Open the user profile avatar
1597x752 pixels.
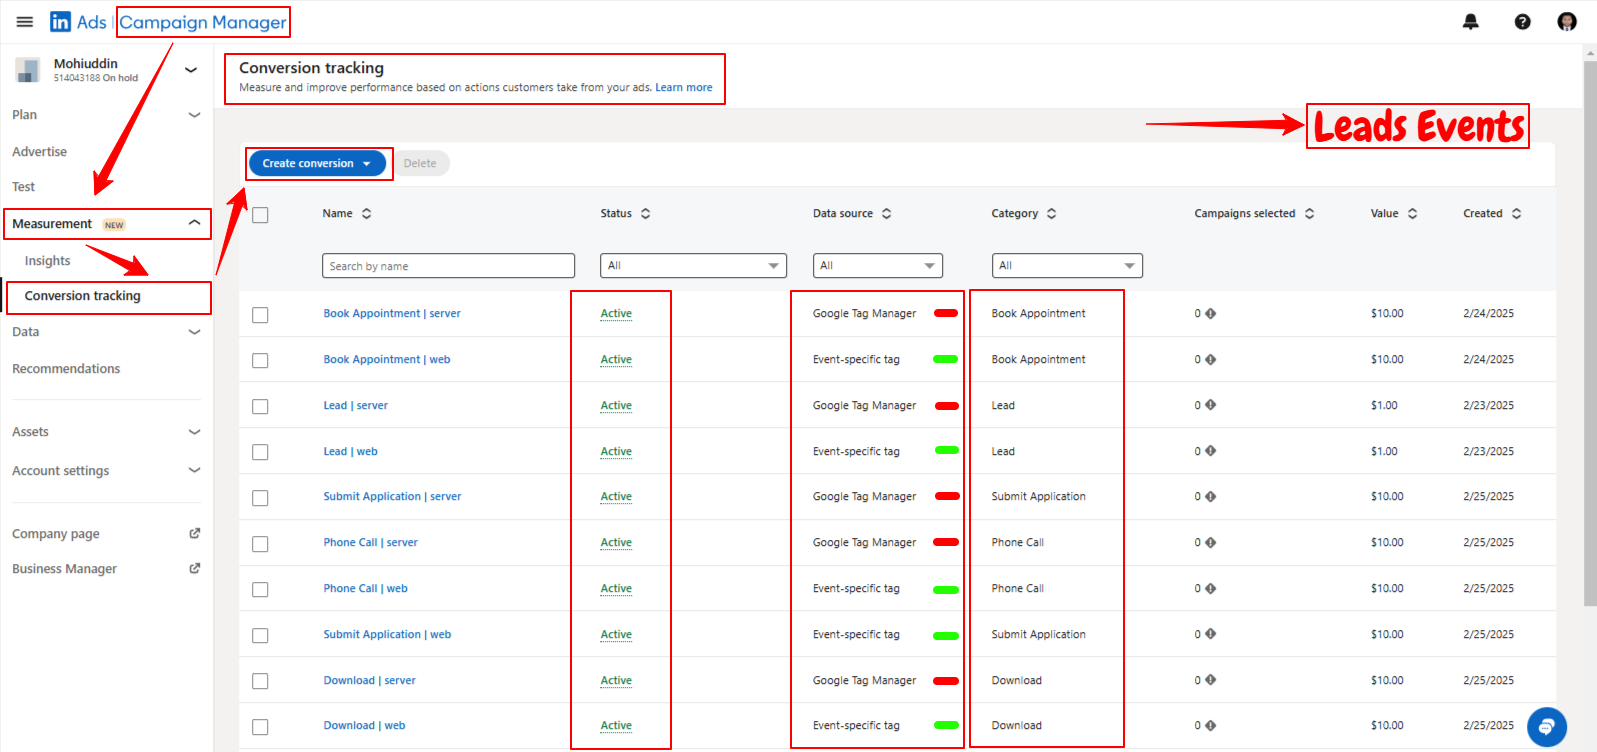(x=1566, y=22)
